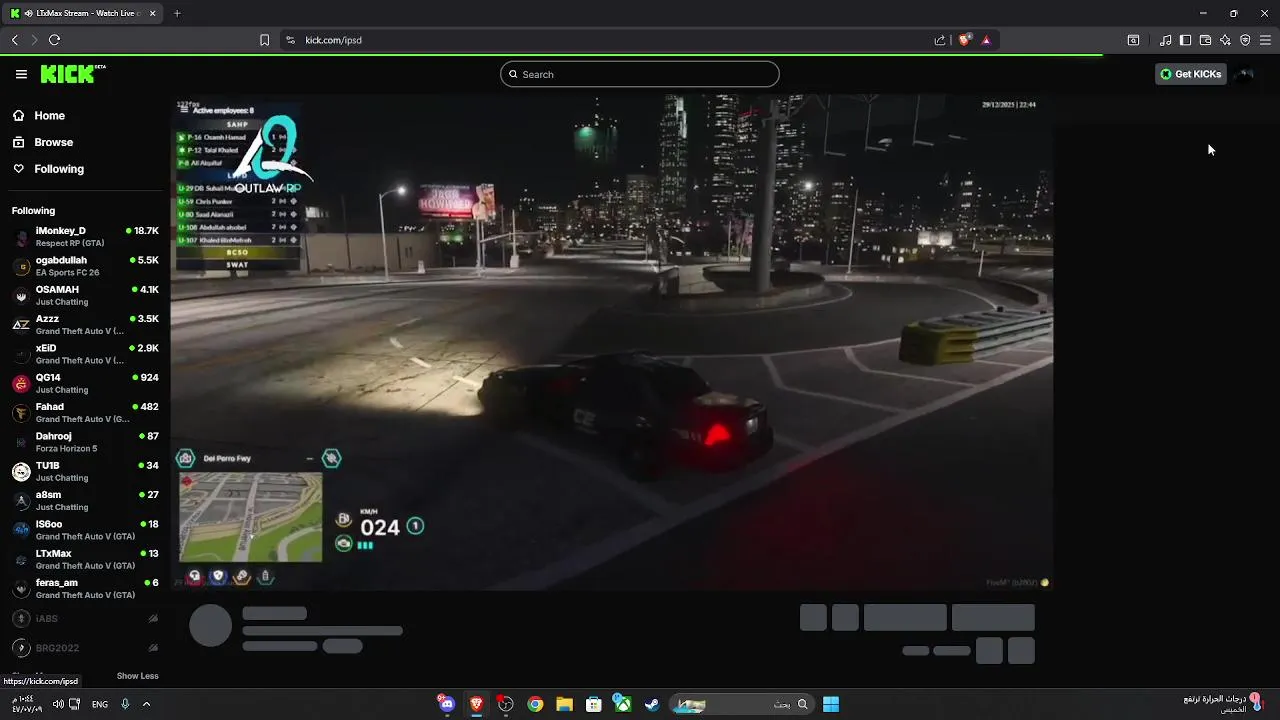The width and height of the screenshot is (1280, 720).
Task: Open the user profile avatar menu
Action: [1244, 74]
